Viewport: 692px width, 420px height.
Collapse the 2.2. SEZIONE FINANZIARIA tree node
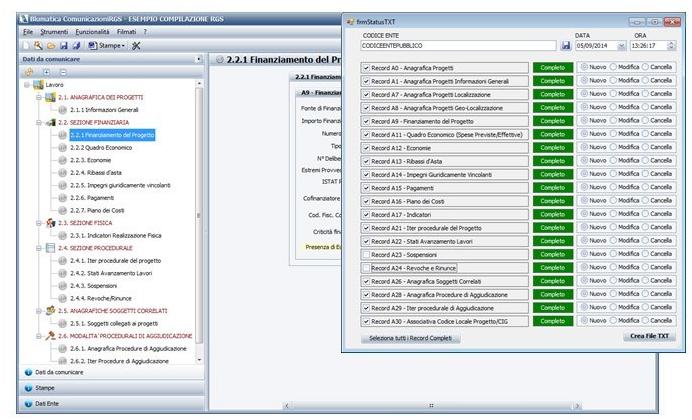[39, 122]
